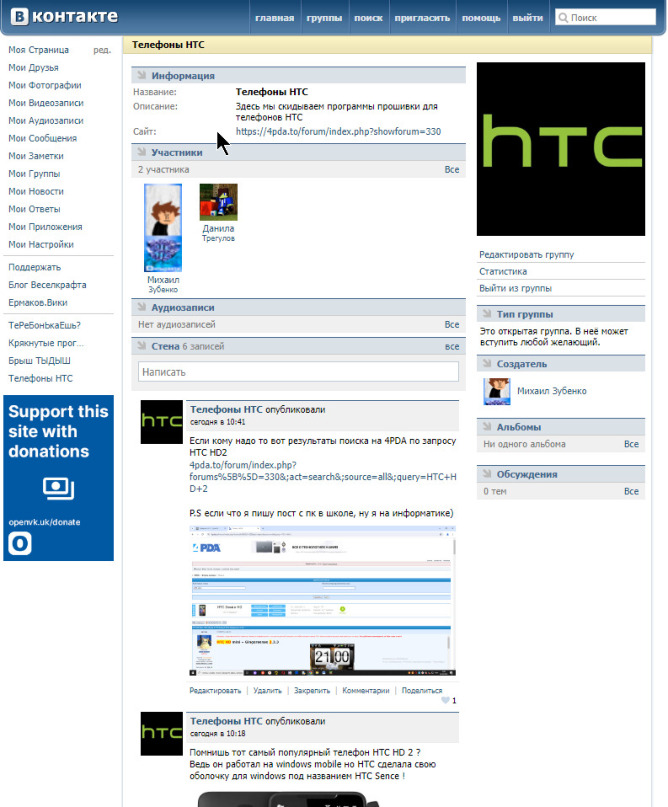This screenshot has width=668, height=807.
Task: Click Закрепить under the first post
Action: tap(312, 690)
